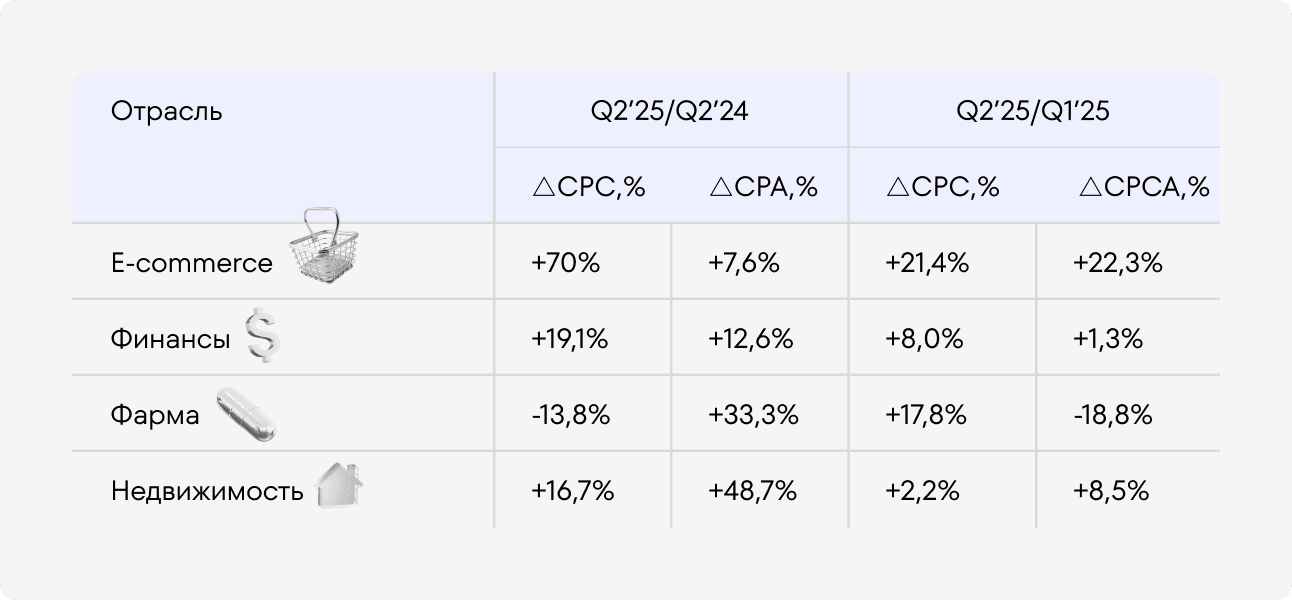Click the Финансы row label
The image size is (1292, 600).
pyautogui.click(x=170, y=340)
